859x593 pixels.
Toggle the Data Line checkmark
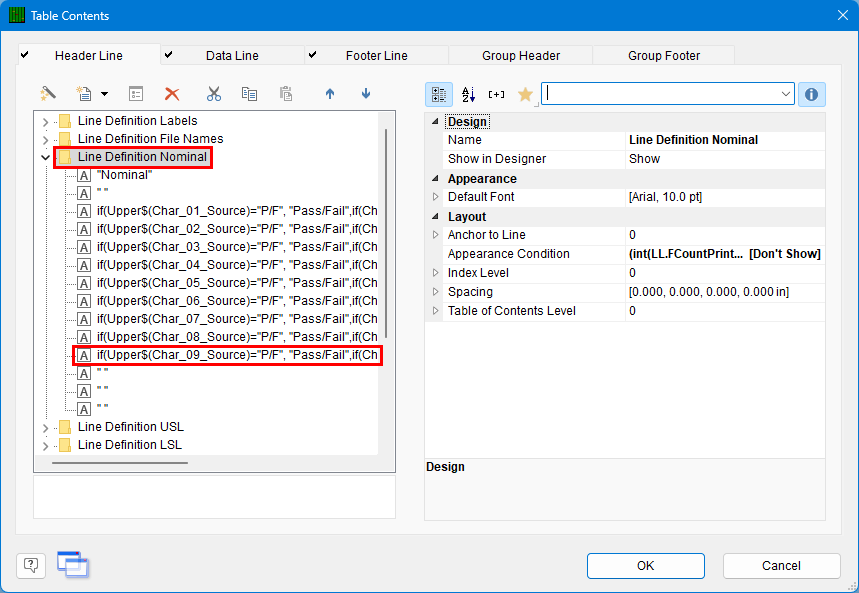pos(169,55)
